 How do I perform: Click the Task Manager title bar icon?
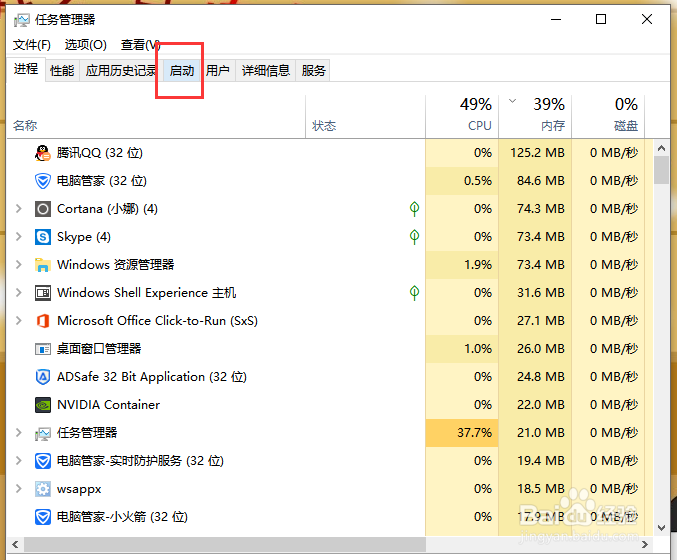point(22,20)
